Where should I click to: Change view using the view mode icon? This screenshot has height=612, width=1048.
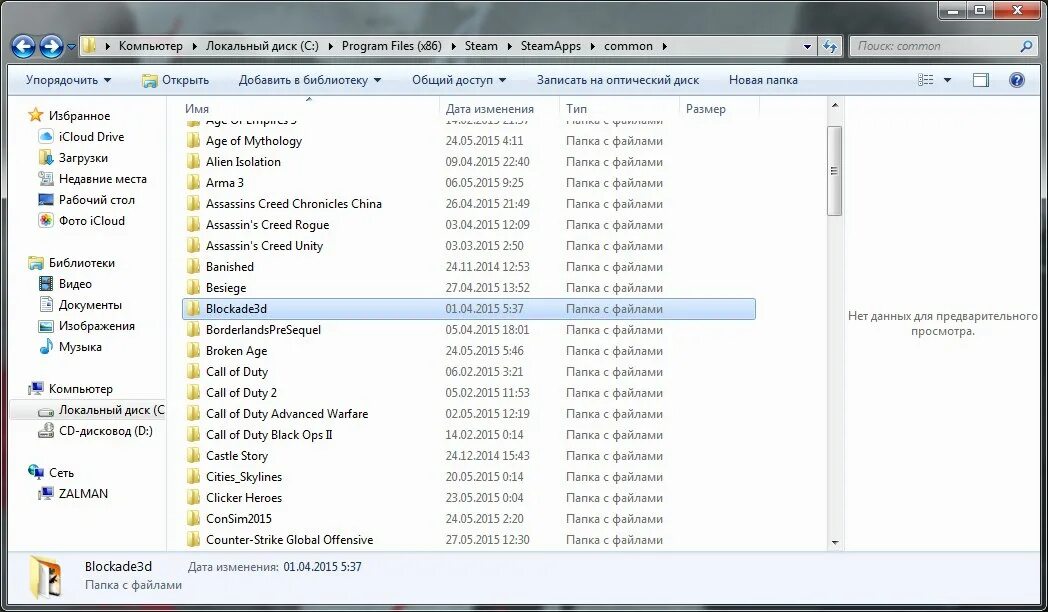pos(926,80)
